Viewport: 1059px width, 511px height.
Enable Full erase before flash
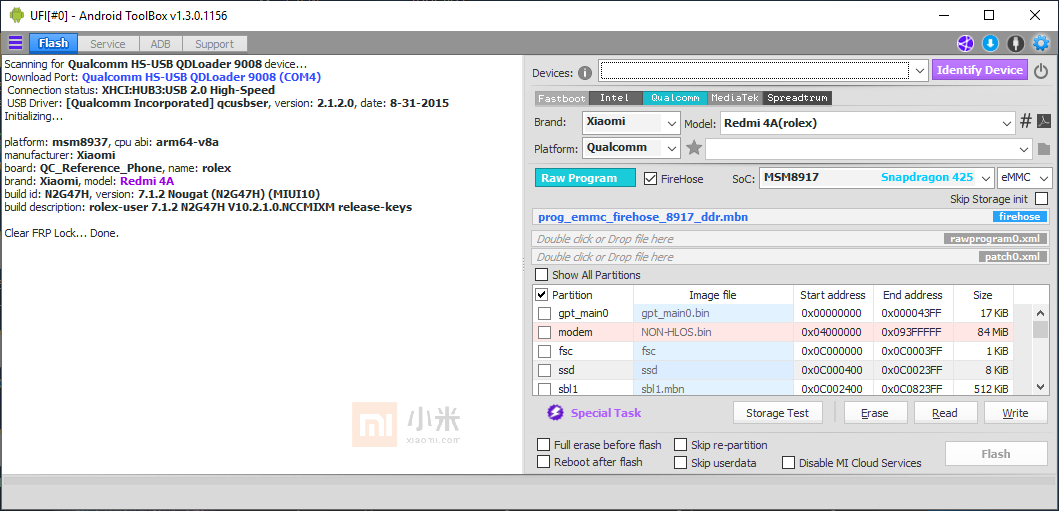(x=543, y=445)
